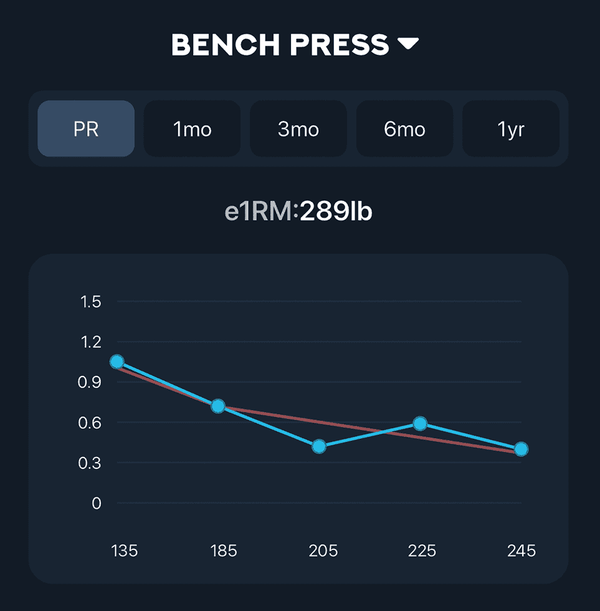Viewport: 600px width, 611px height.
Task: Select the PR time range tab
Action: pyautogui.click(x=86, y=129)
